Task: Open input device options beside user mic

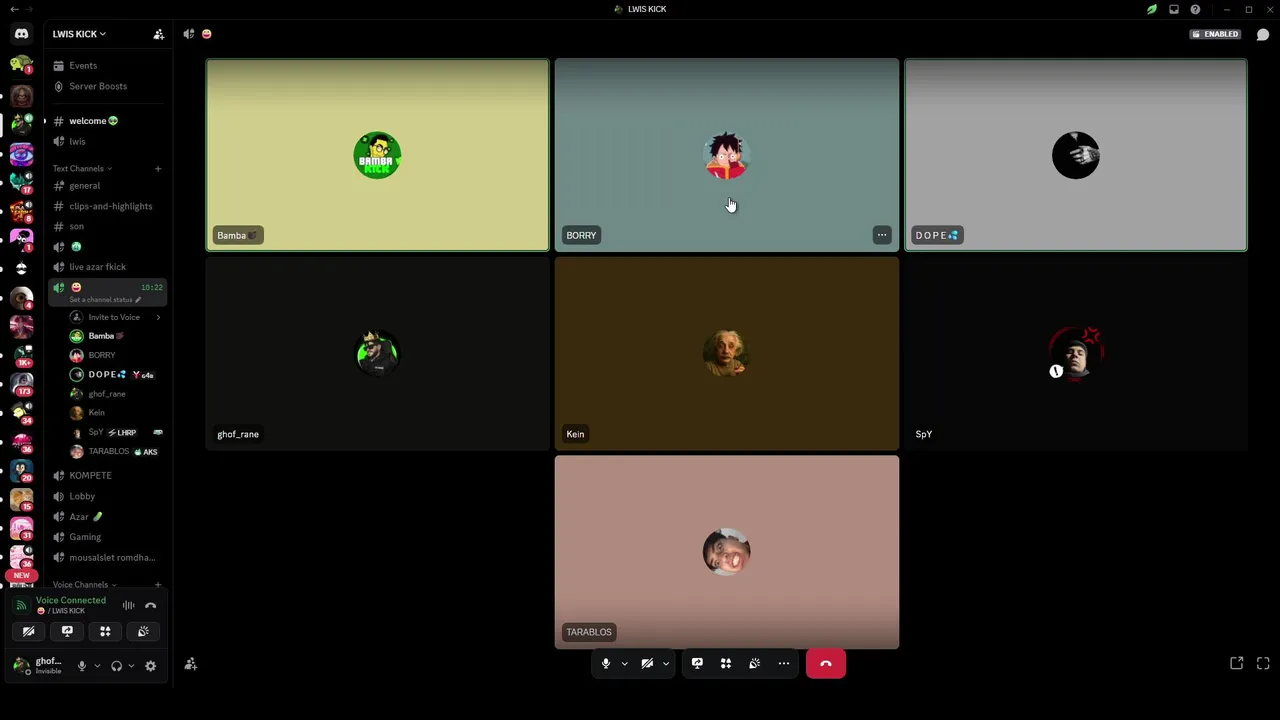Action: coord(97,666)
